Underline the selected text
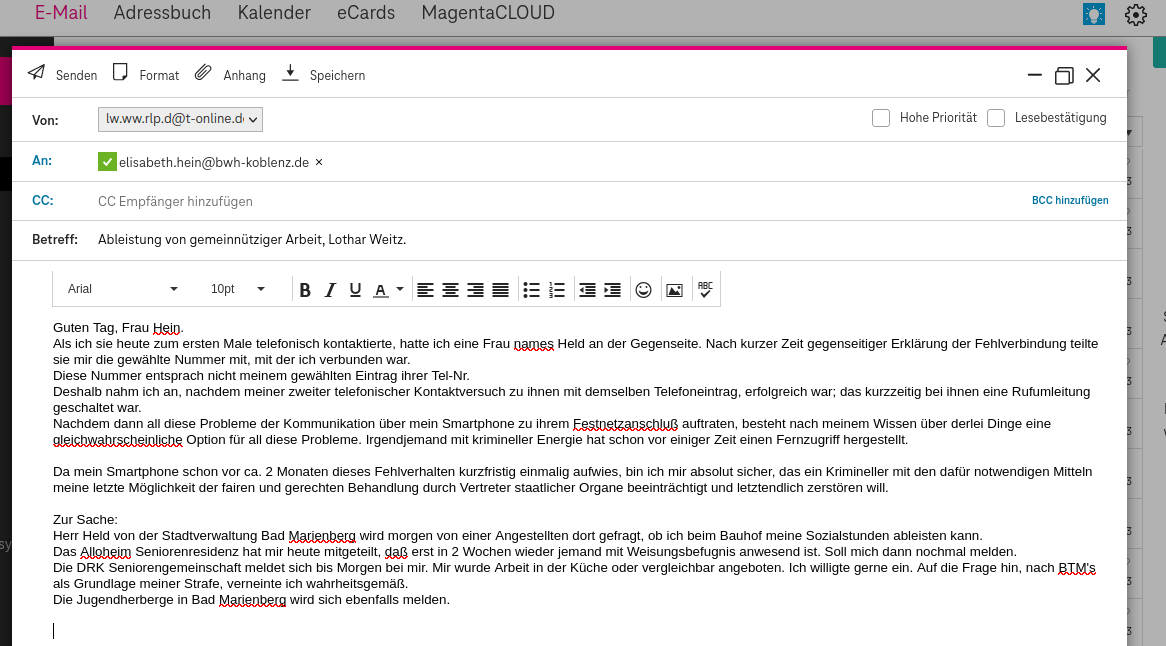1166x646 pixels. click(355, 290)
